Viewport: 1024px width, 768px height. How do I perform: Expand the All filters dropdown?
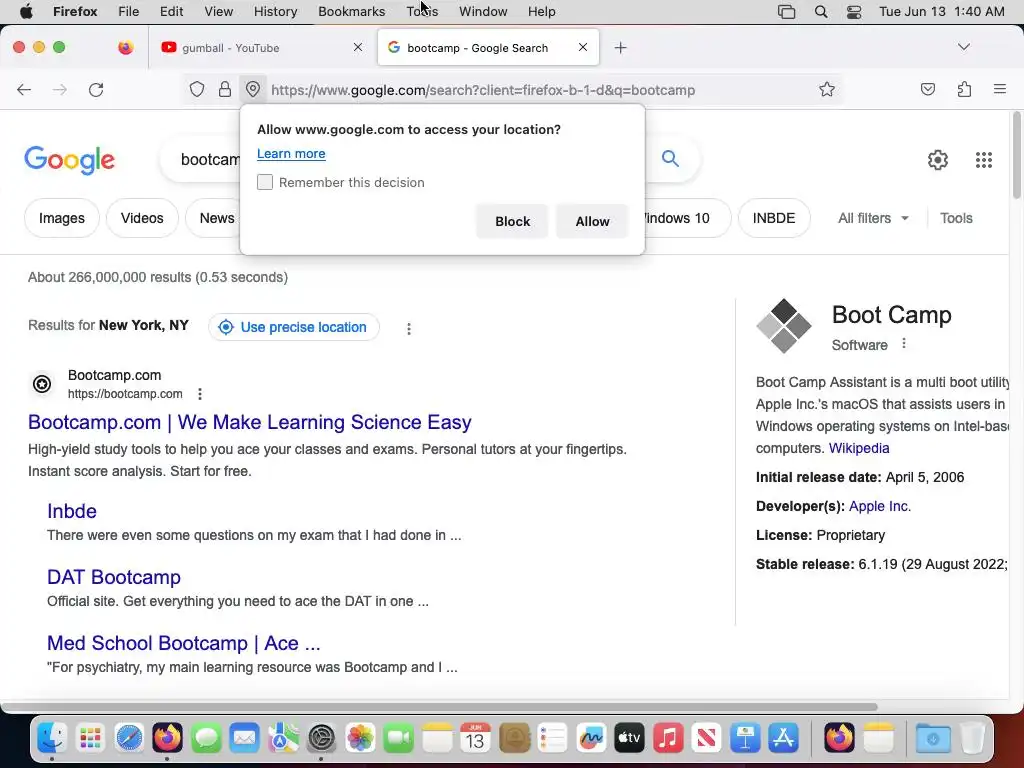pyautogui.click(x=872, y=218)
